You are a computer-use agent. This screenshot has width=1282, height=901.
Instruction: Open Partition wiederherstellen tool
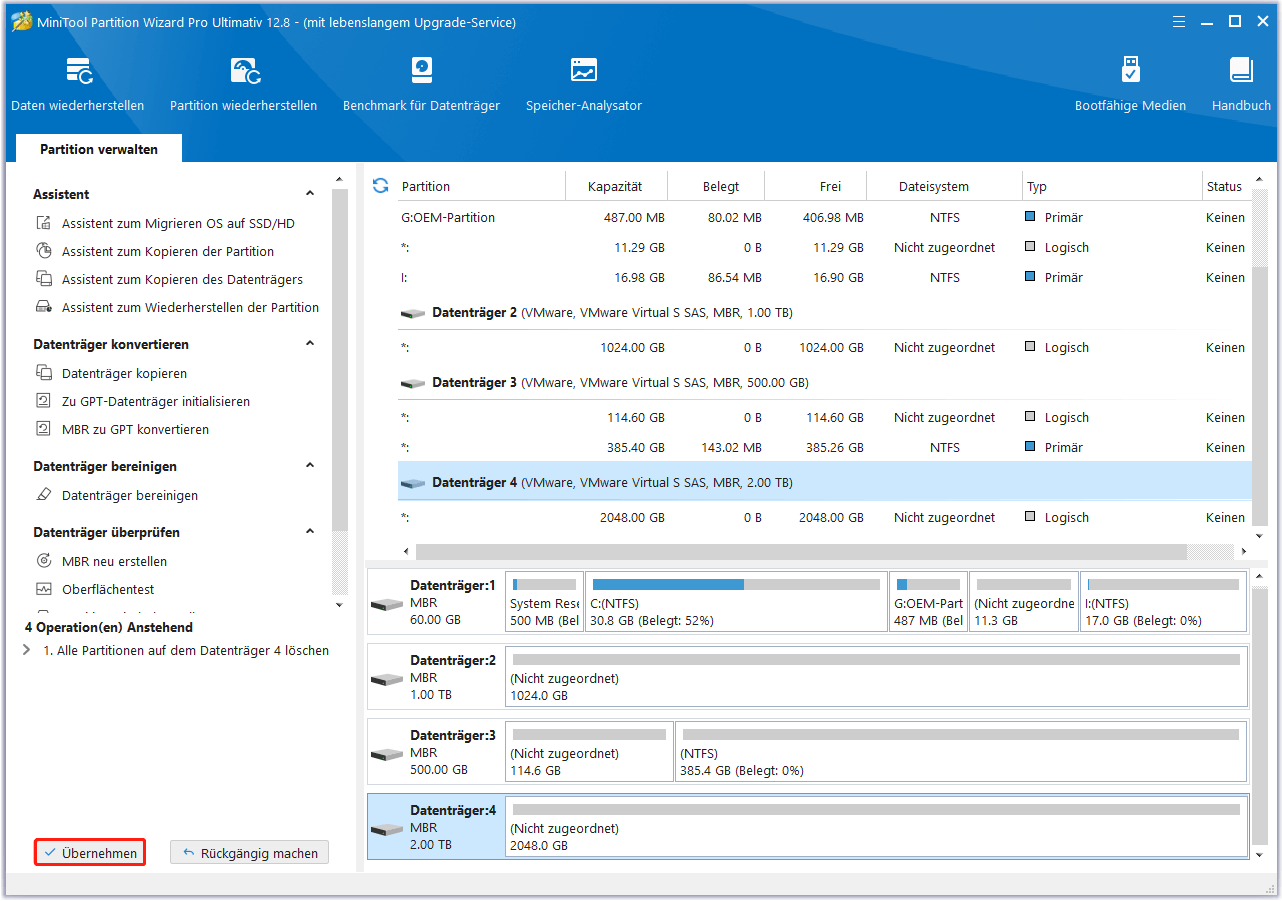coord(243,84)
